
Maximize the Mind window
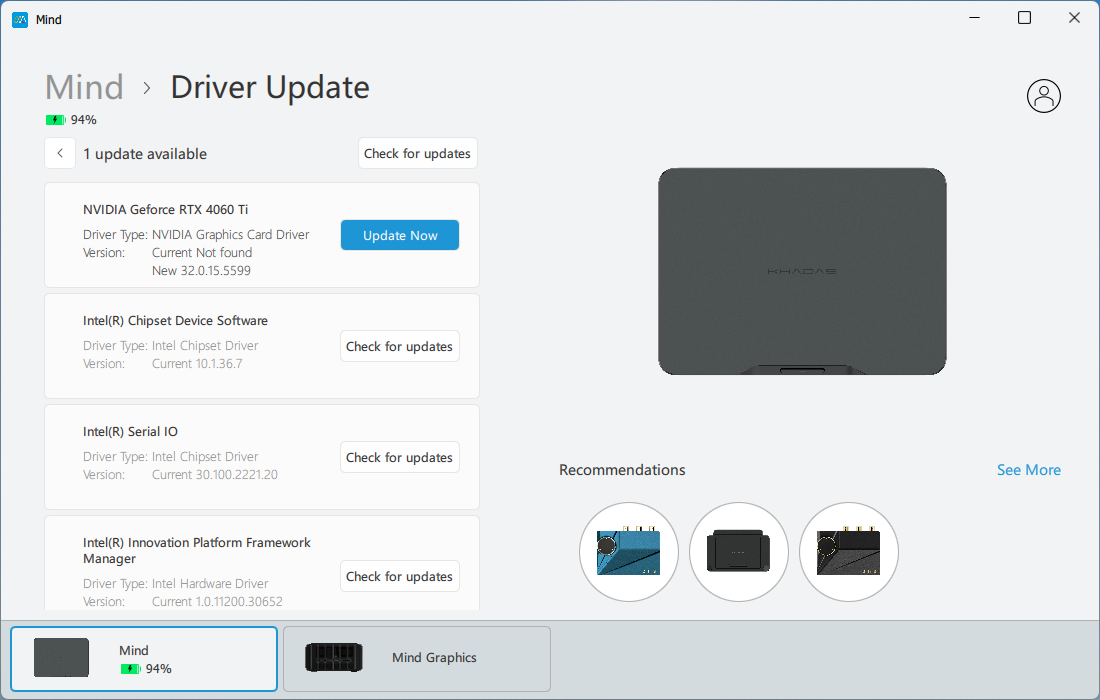(1024, 18)
